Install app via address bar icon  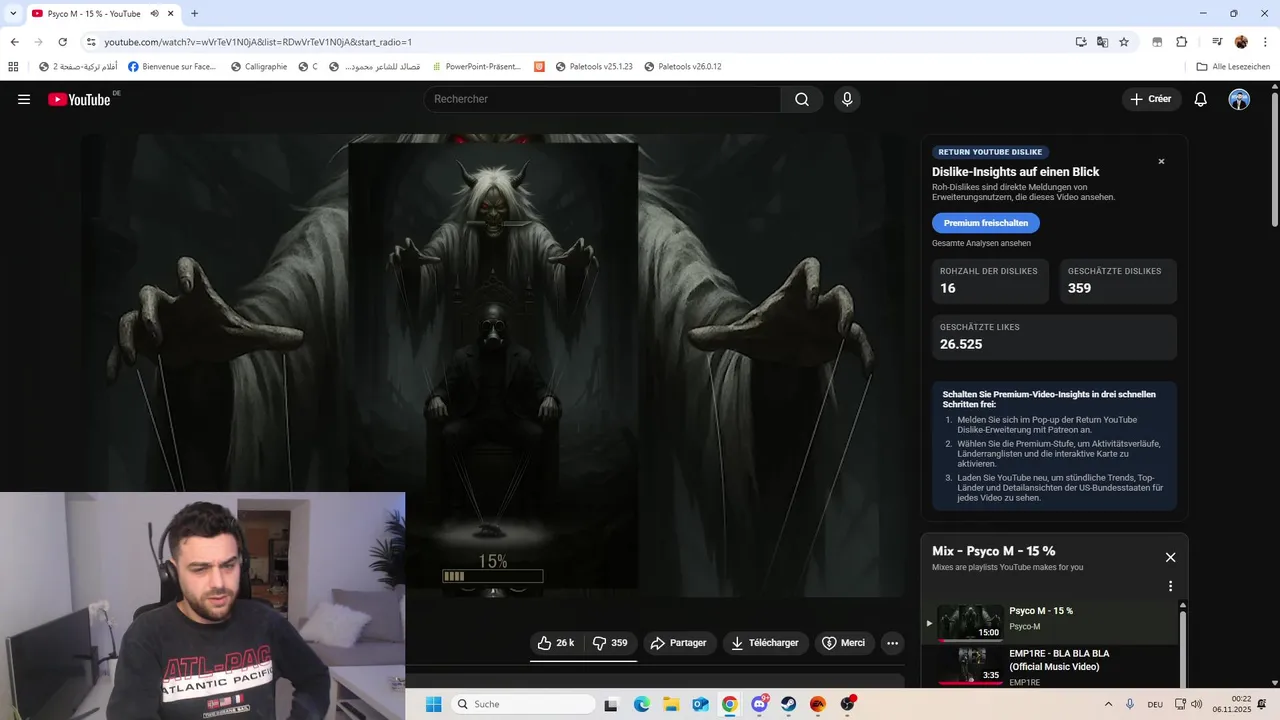click(1081, 42)
